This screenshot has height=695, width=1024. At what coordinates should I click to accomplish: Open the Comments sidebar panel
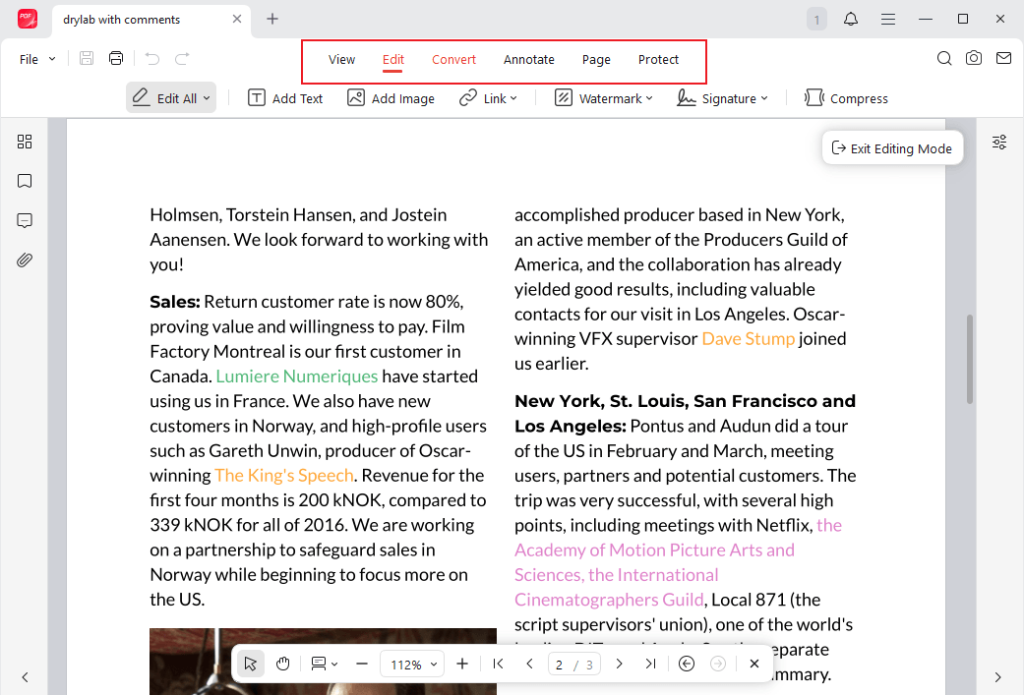point(24,221)
